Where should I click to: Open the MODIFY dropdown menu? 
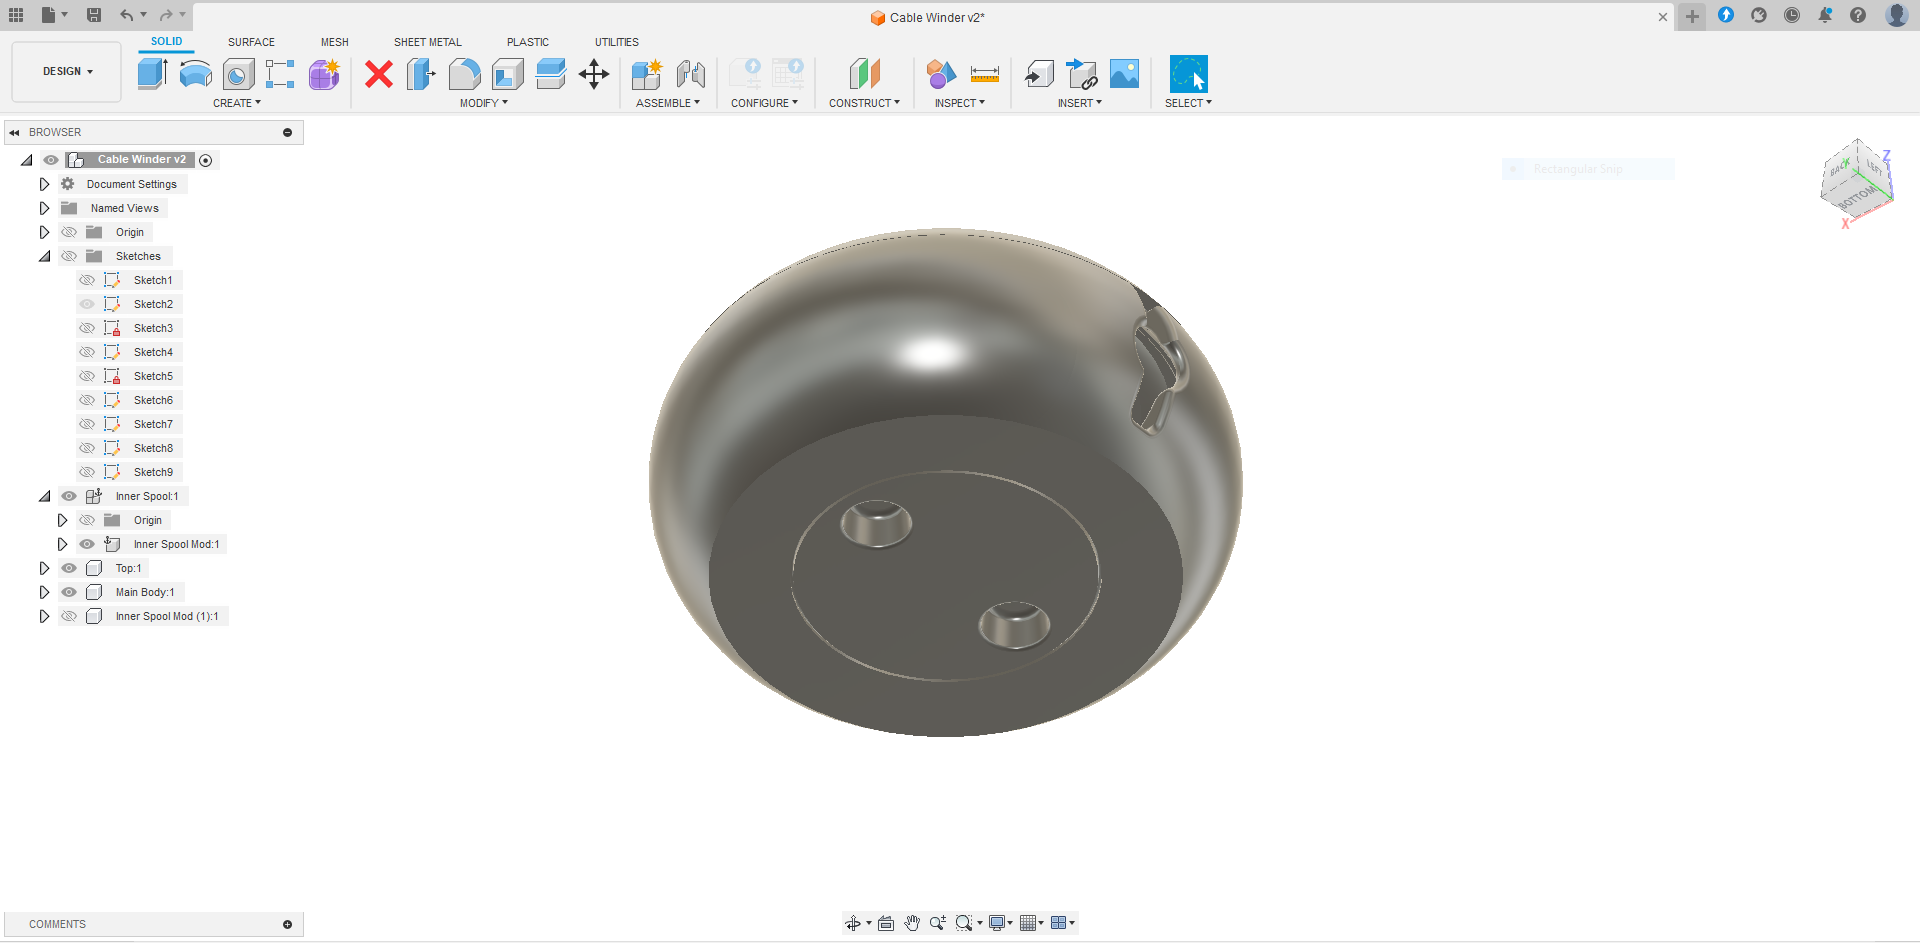(x=484, y=103)
